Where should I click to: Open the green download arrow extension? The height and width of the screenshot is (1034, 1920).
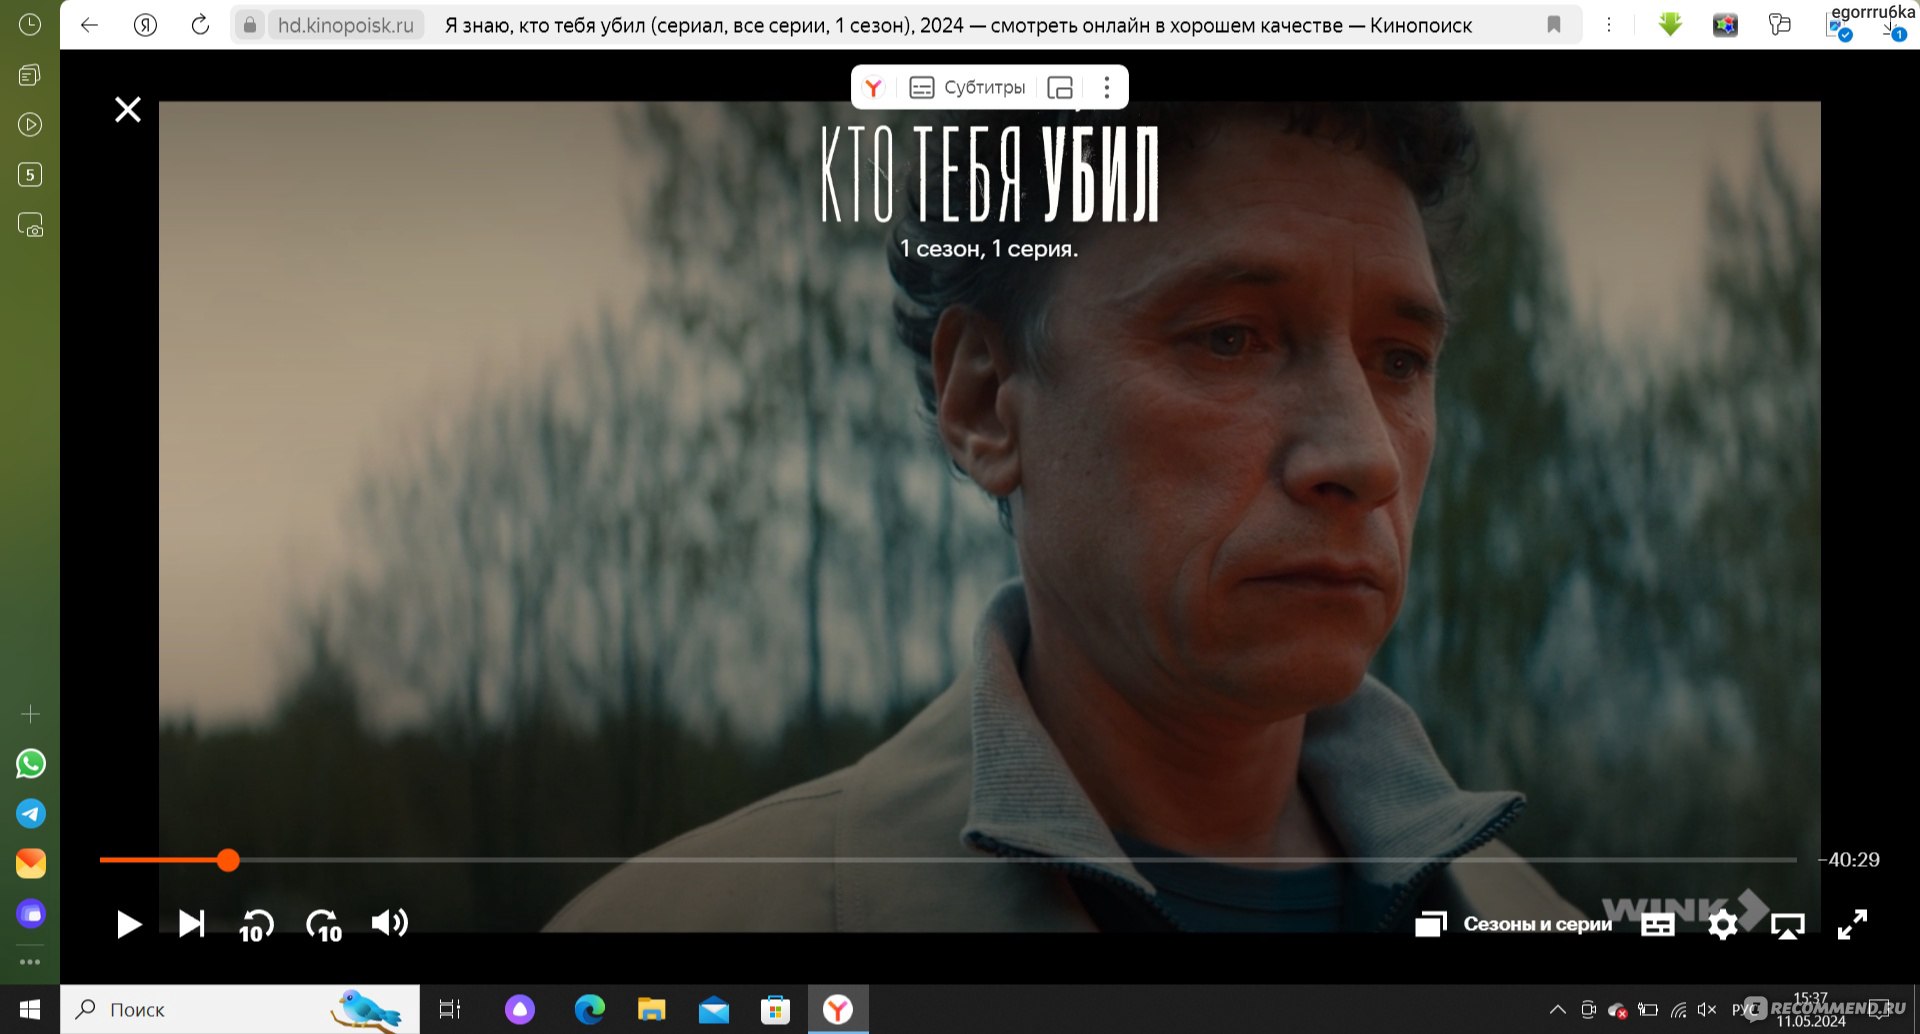tap(1670, 25)
